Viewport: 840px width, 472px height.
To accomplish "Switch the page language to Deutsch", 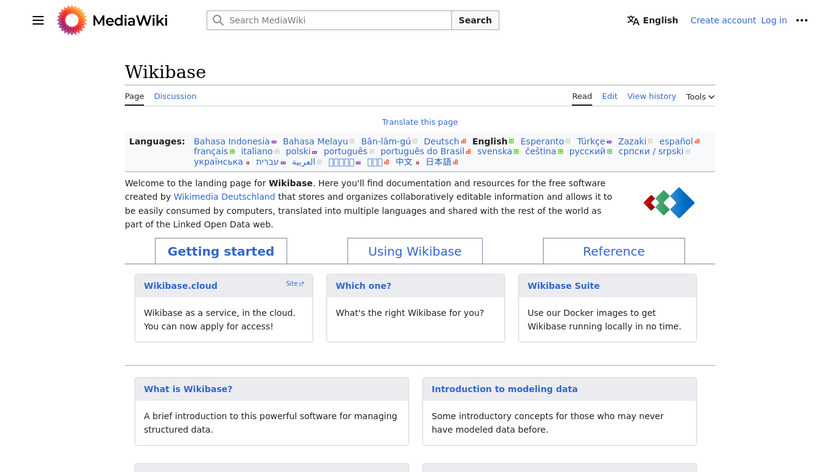I will tap(441, 142).
